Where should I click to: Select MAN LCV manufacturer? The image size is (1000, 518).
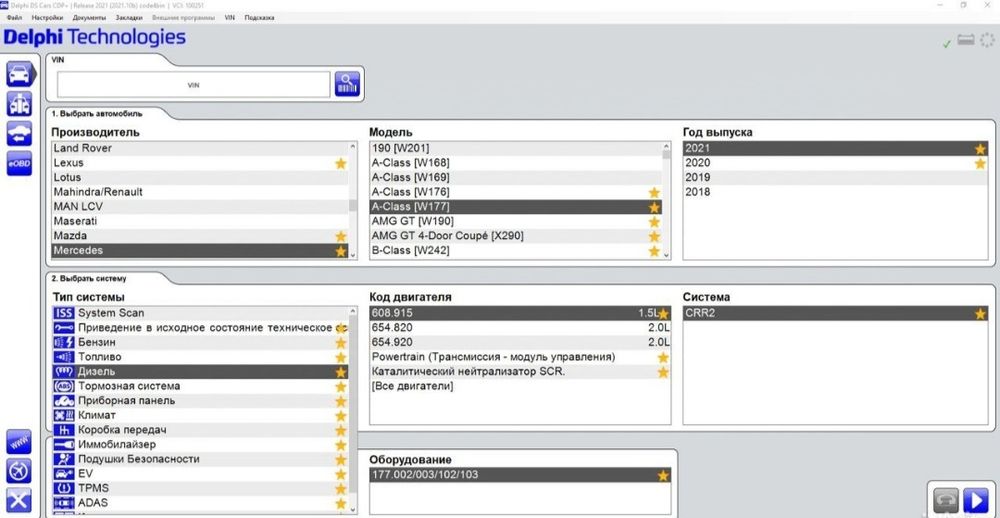click(200, 207)
